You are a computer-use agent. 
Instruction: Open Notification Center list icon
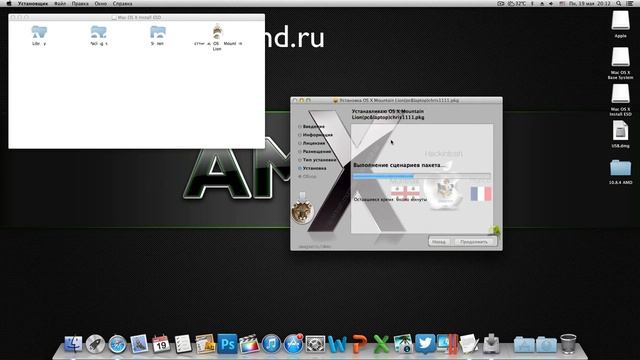[x=630, y=3]
